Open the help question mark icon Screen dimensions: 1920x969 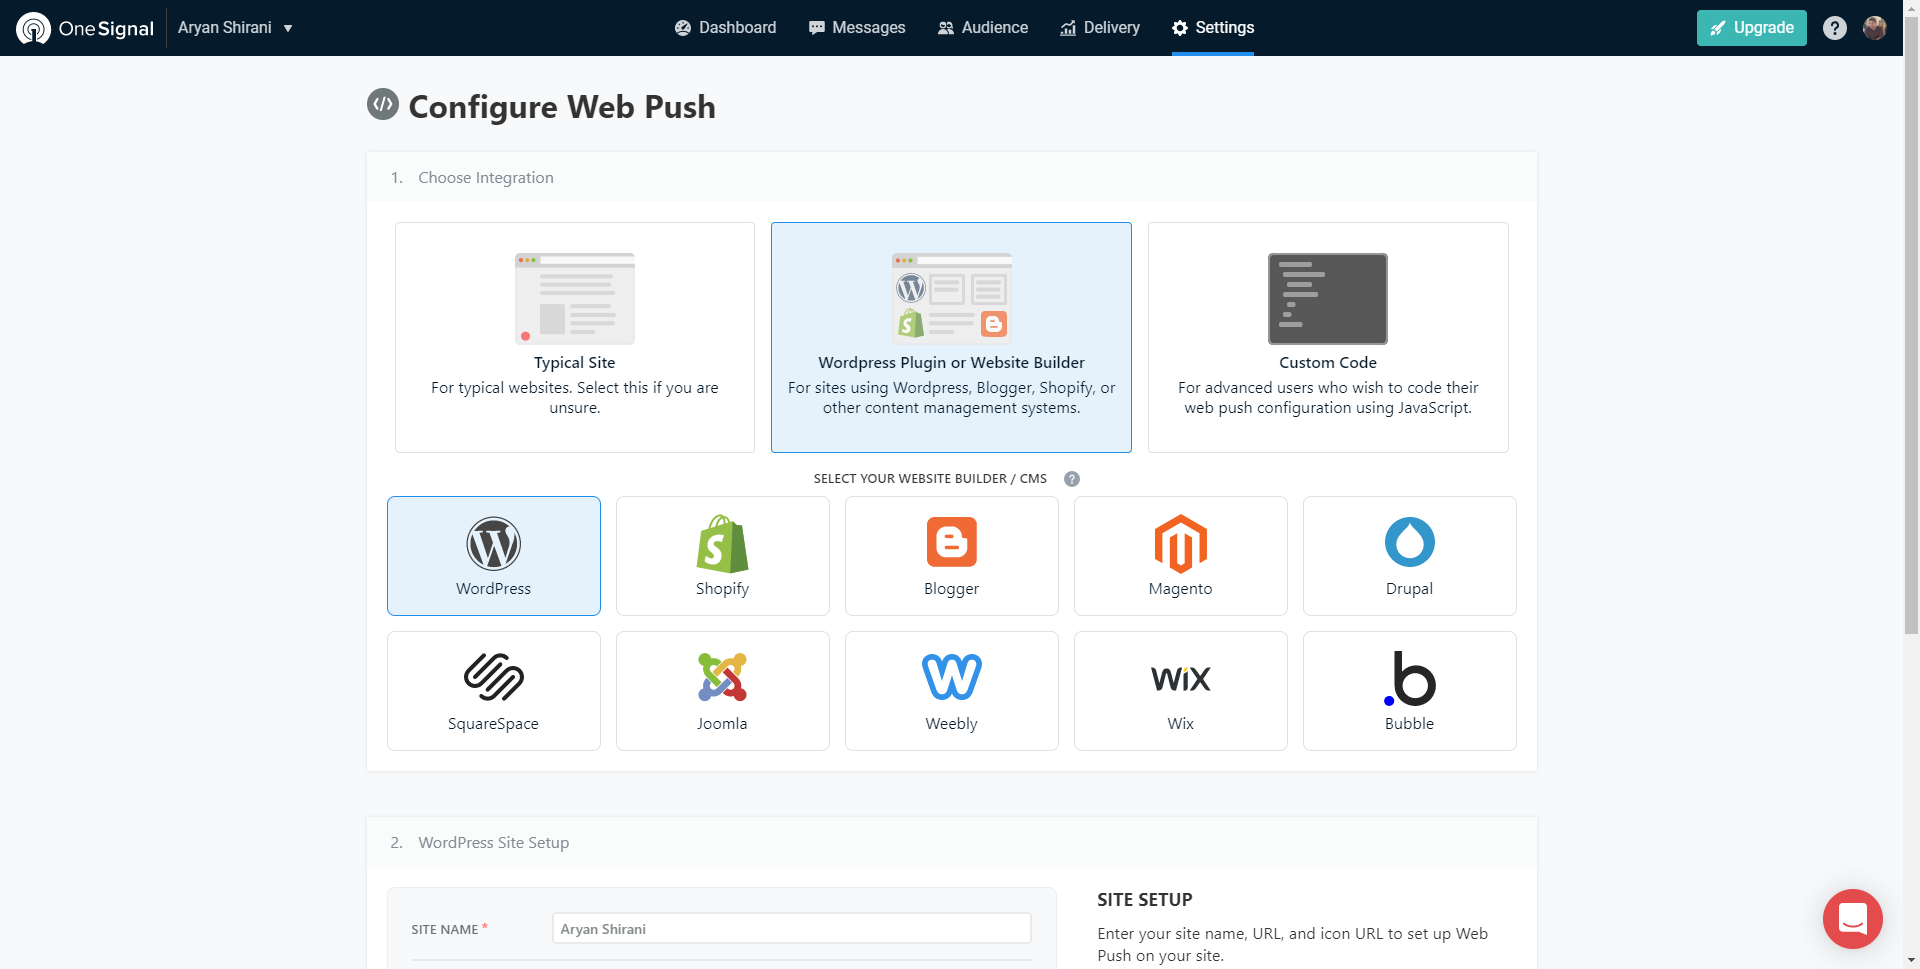1835,28
